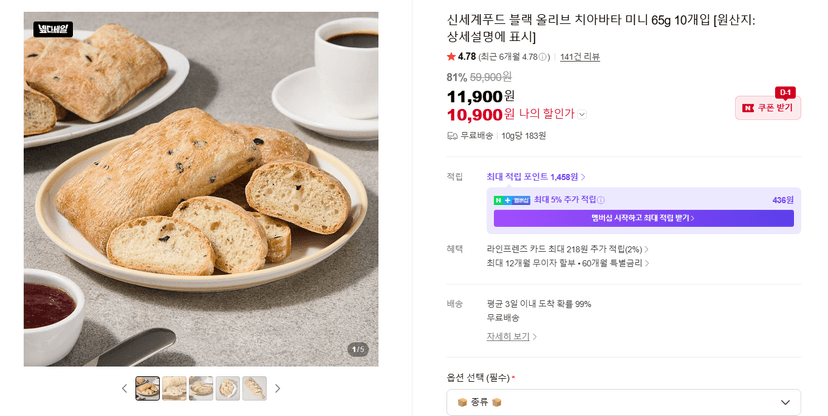
Task: Click the delivery truck icon by 무료배송
Action: (452, 136)
